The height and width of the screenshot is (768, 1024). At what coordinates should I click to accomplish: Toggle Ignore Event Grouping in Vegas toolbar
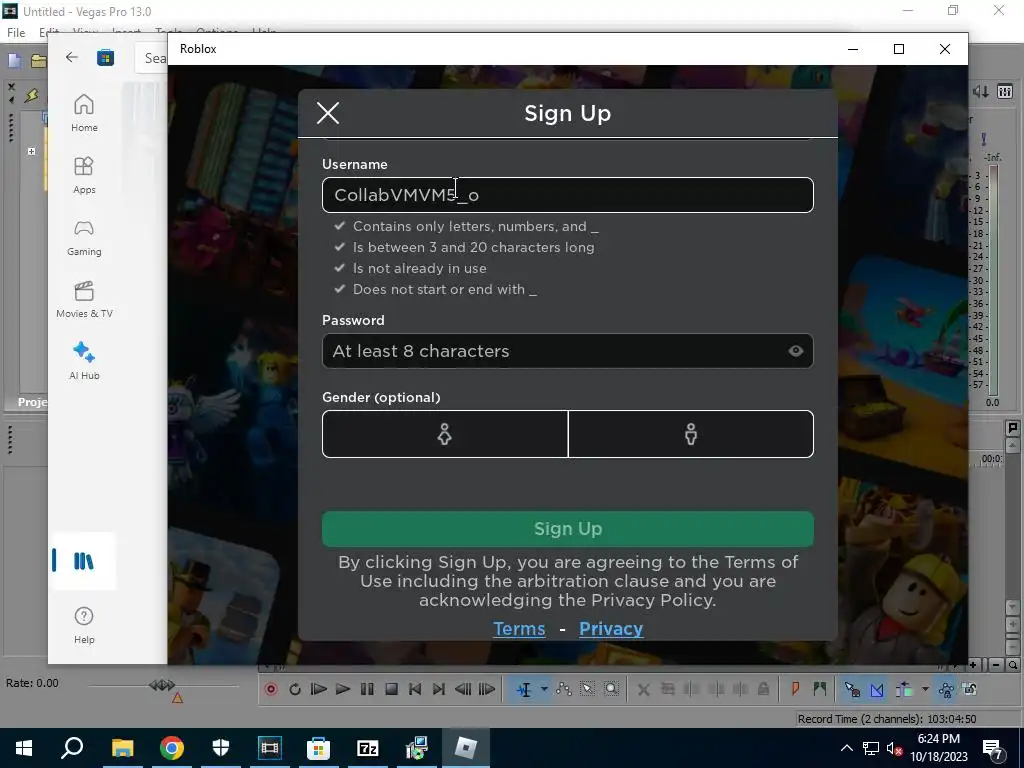click(x=970, y=689)
